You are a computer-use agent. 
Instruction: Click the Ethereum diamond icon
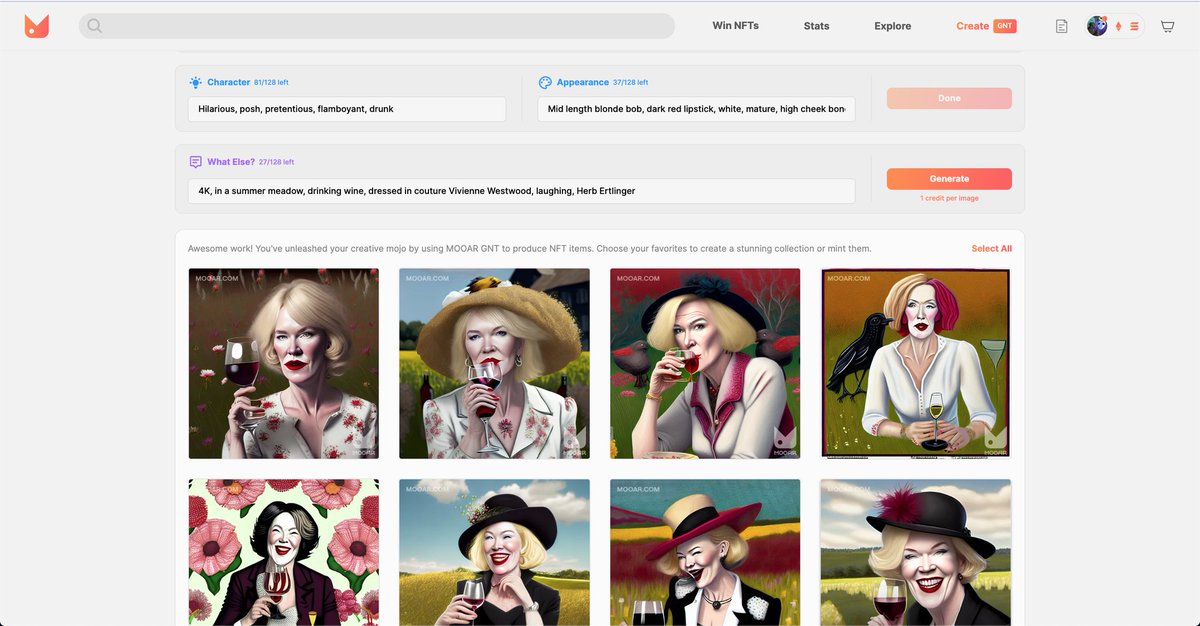click(1119, 27)
